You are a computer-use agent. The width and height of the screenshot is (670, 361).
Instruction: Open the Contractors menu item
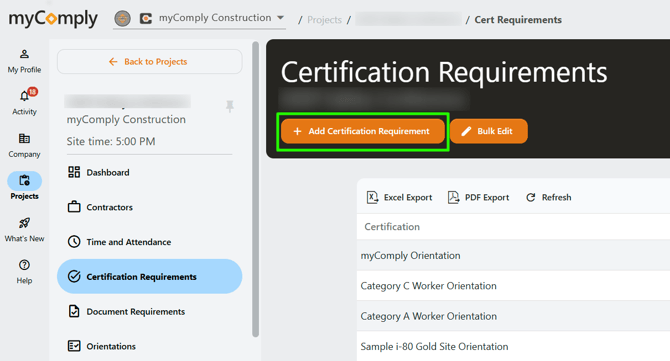[x=150, y=207]
